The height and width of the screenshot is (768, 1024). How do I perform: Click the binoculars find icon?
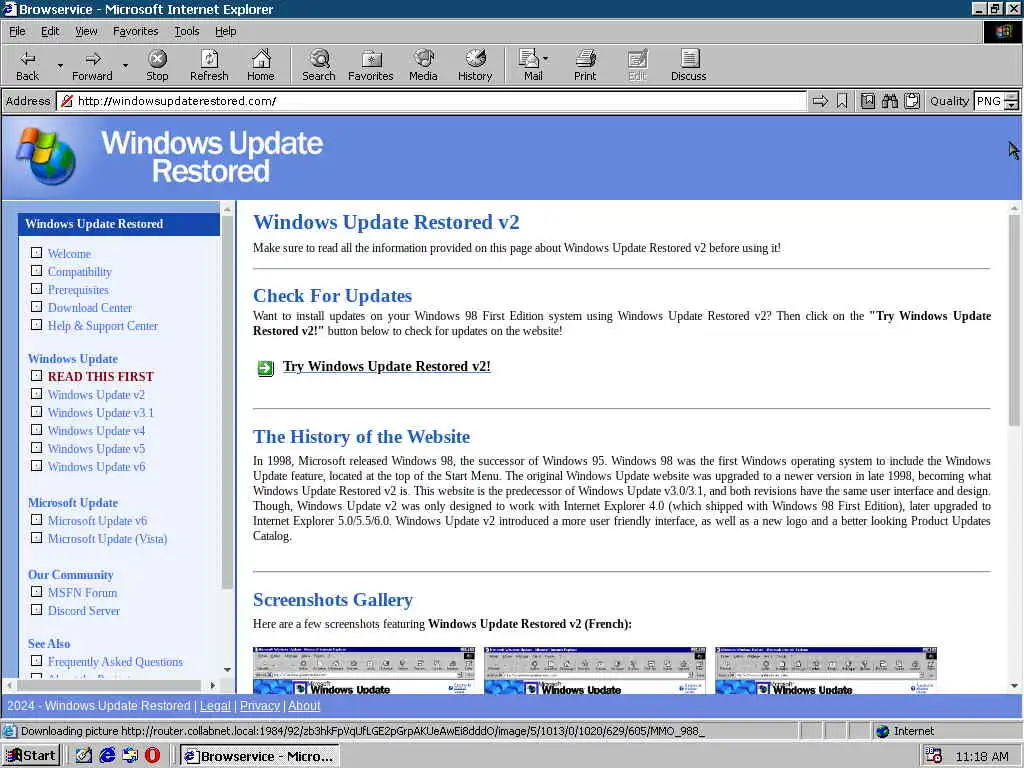click(x=889, y=101)
